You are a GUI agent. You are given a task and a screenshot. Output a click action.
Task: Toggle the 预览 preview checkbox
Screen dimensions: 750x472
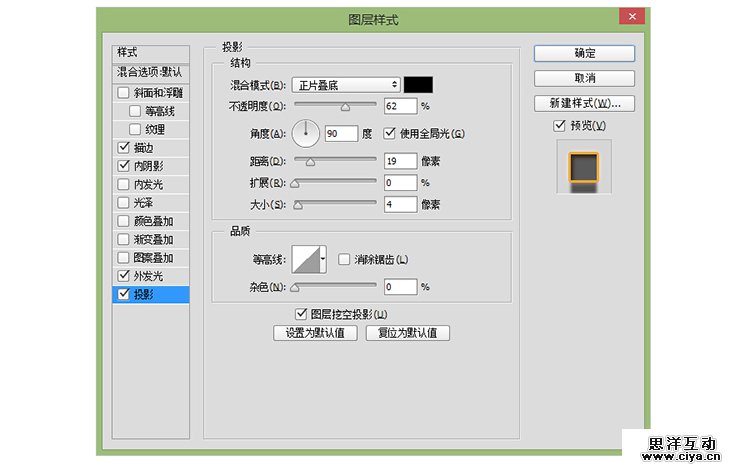559,126
